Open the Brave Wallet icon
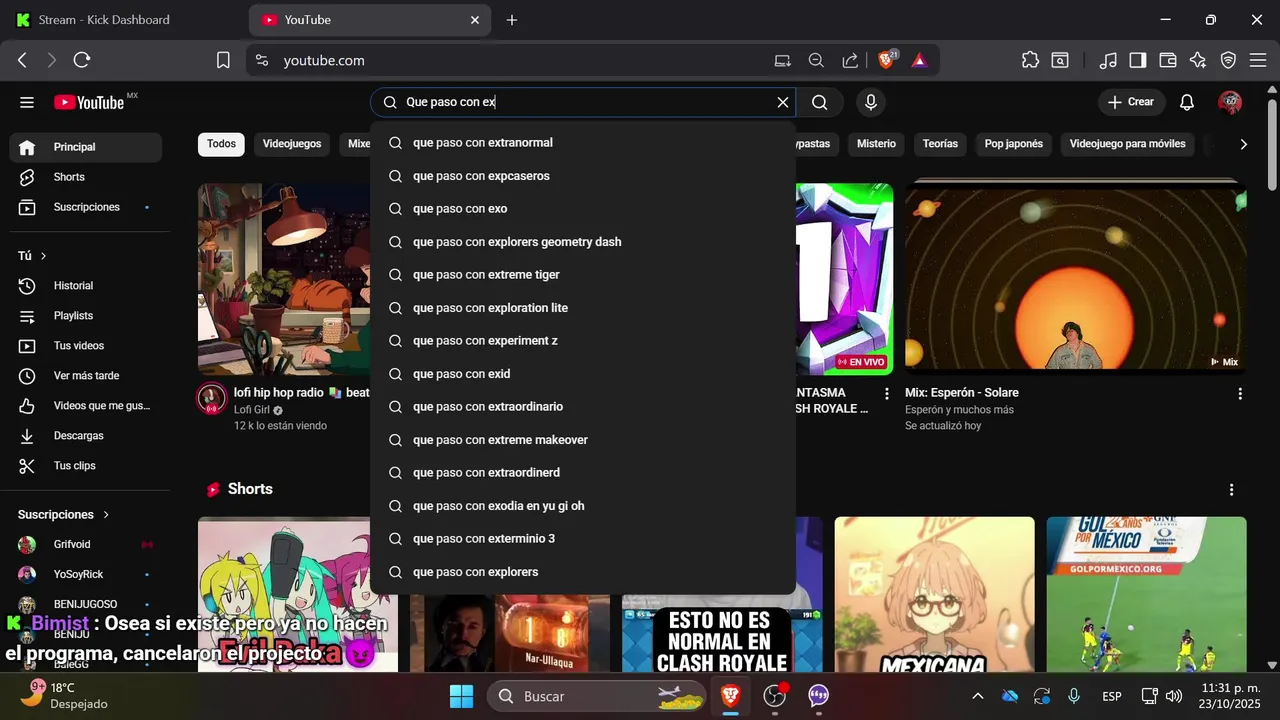The height and width of the screenshot is (720, 1280). (x=1168, y=60)
